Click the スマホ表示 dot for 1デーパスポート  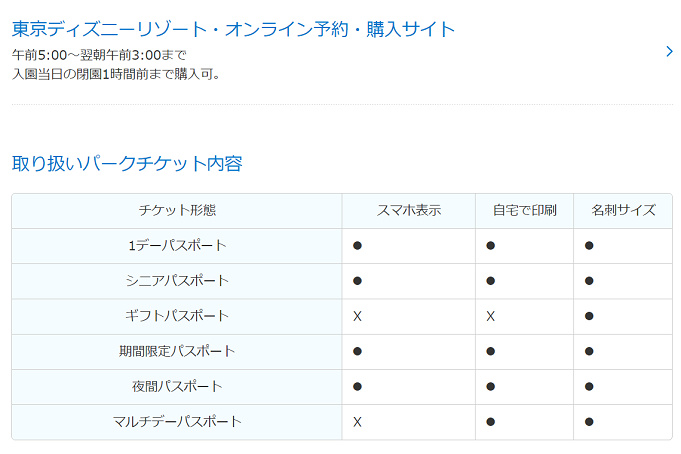coord(357,246)
